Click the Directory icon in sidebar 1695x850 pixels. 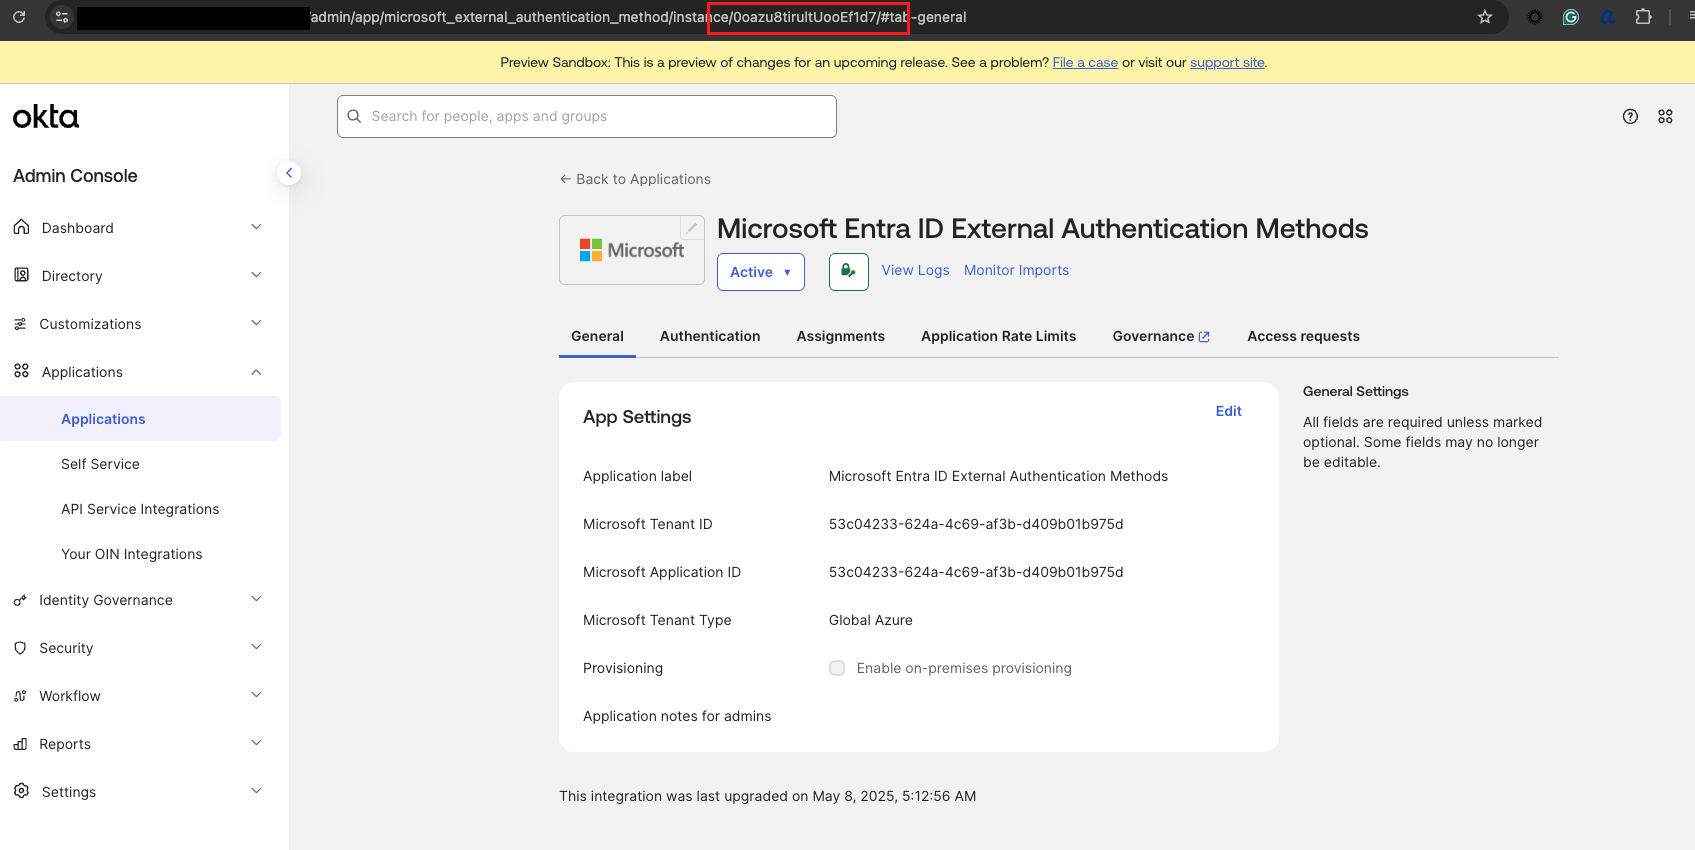tap(21, 275)
